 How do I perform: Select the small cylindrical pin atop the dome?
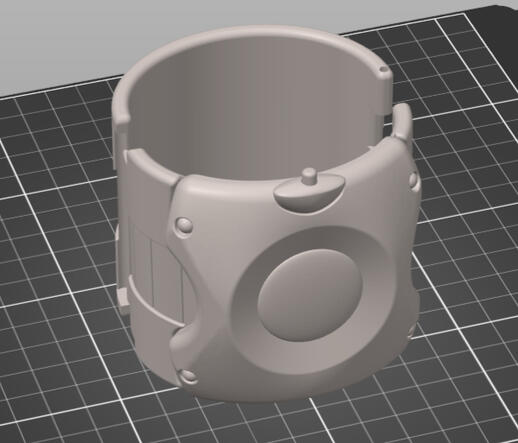(x=308, y=176)
